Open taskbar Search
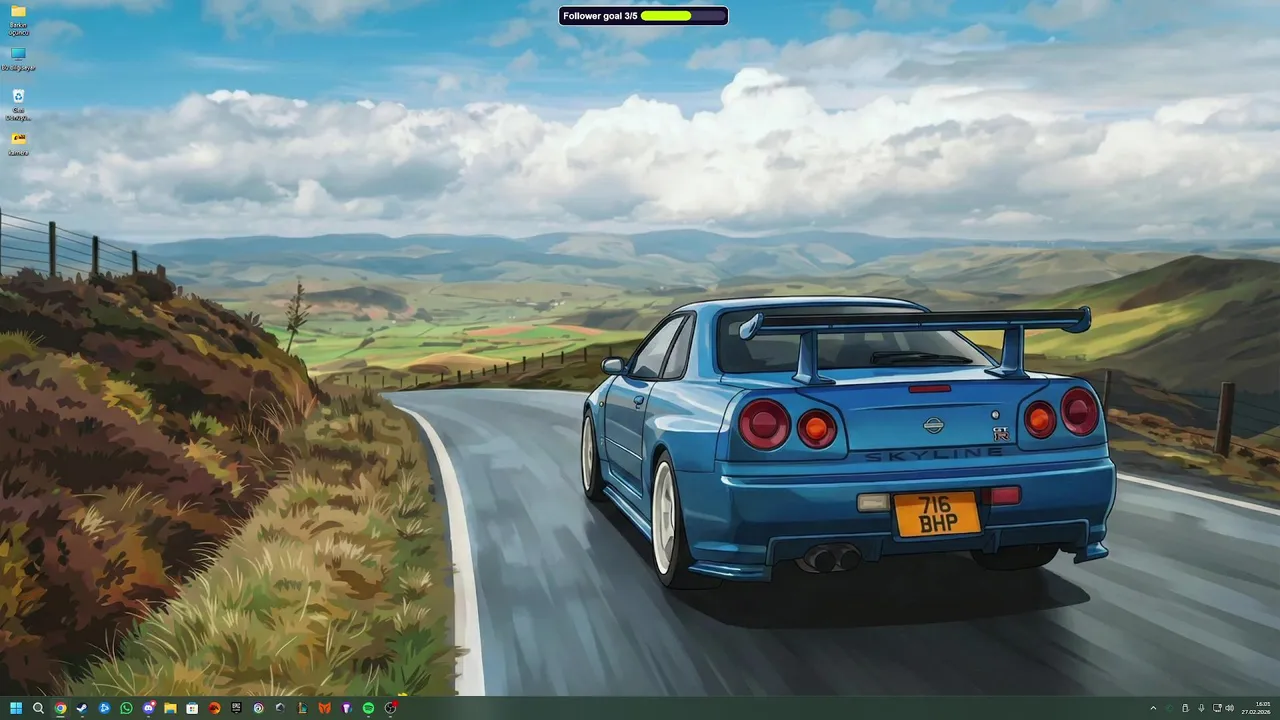Image resolution: width=1280 pixels, height=720 pixels. [38, 708]
